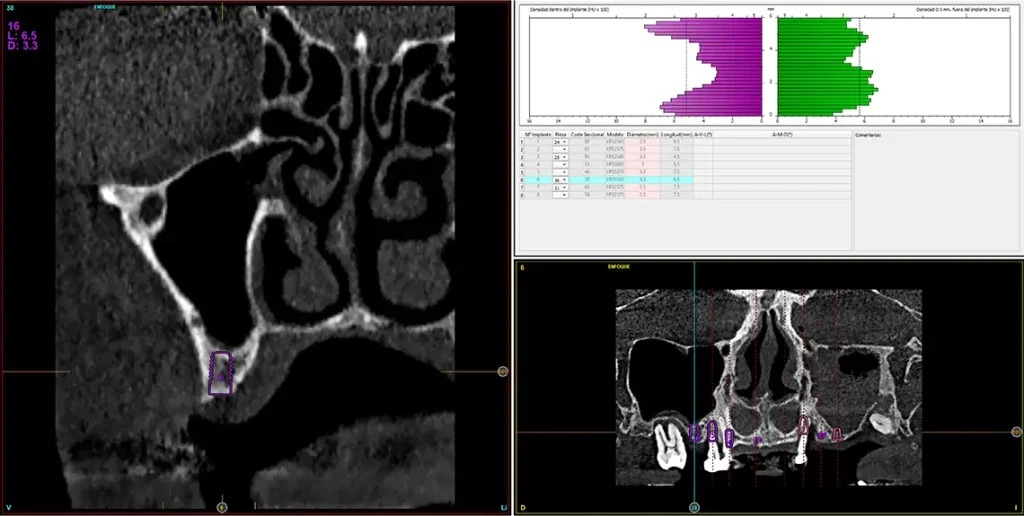Click the slice handle on the cross-section's right edge
The width and height of the screenshot is (1024, 516).
503,371
